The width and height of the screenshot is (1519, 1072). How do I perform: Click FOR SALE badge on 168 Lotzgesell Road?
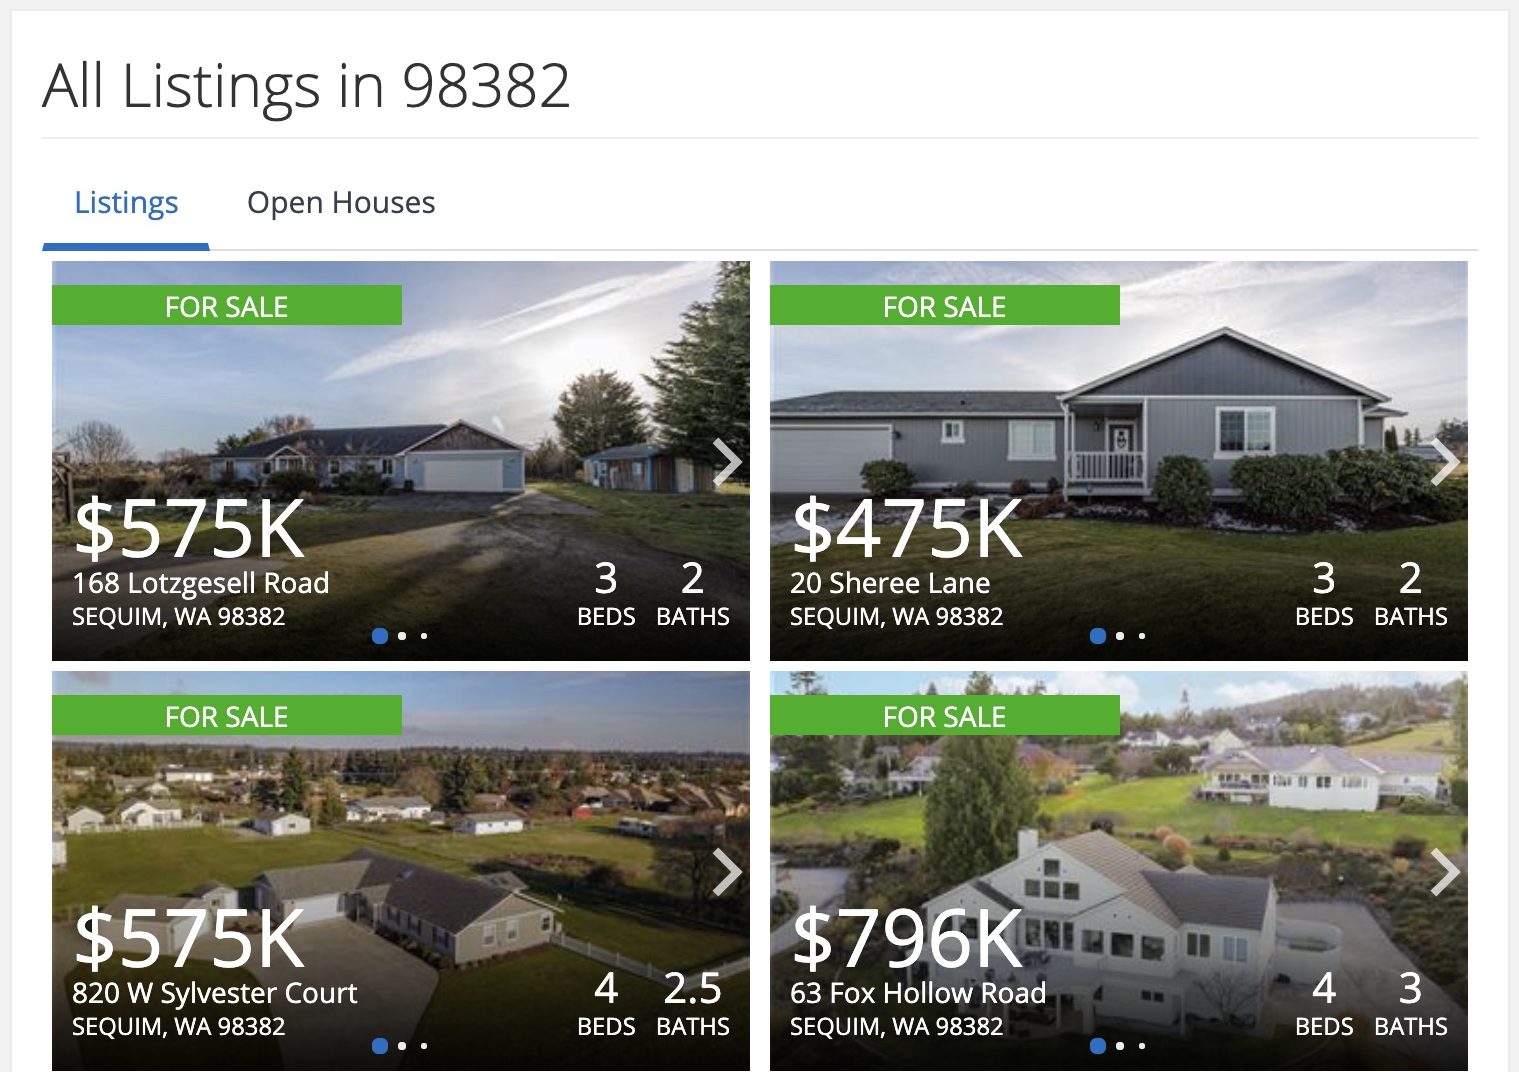point(227,305)
